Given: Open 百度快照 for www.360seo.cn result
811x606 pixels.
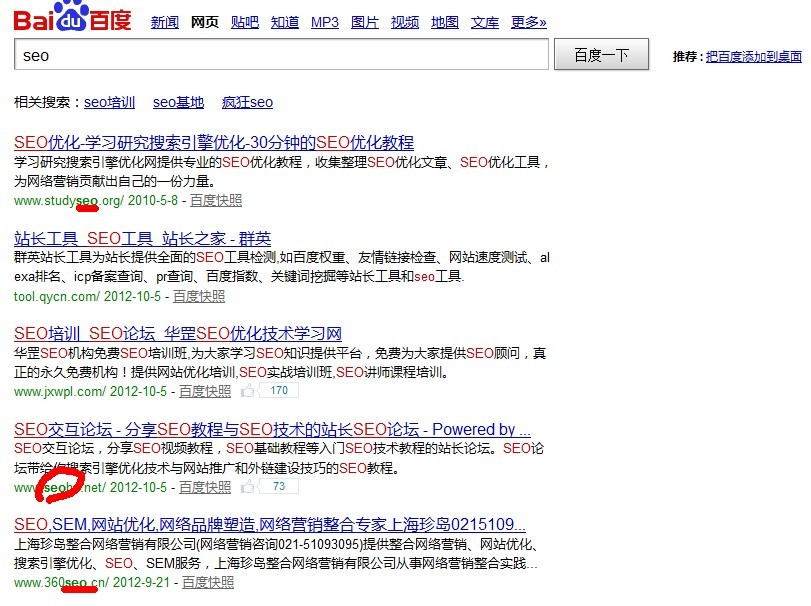Looking at the screenshot, I should click(208, 582).
